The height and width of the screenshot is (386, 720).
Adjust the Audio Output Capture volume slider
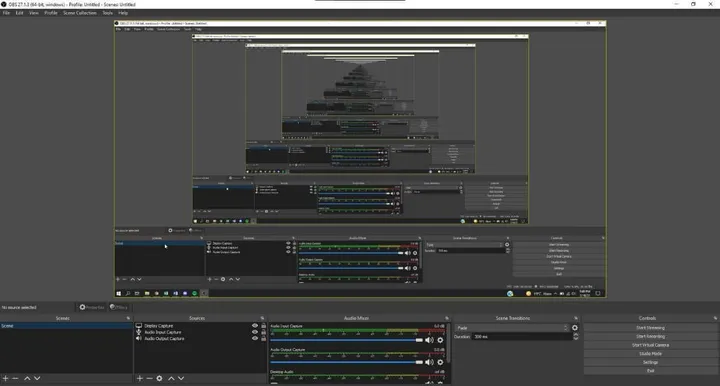pos(346,362)
